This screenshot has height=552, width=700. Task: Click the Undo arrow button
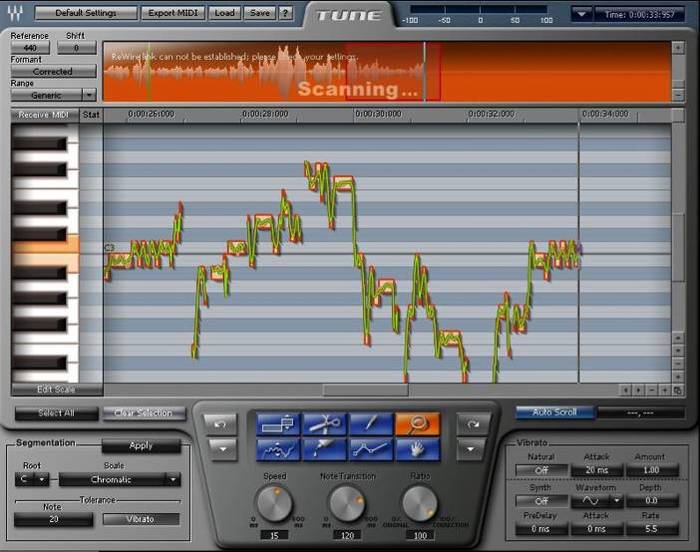(221, 424)
